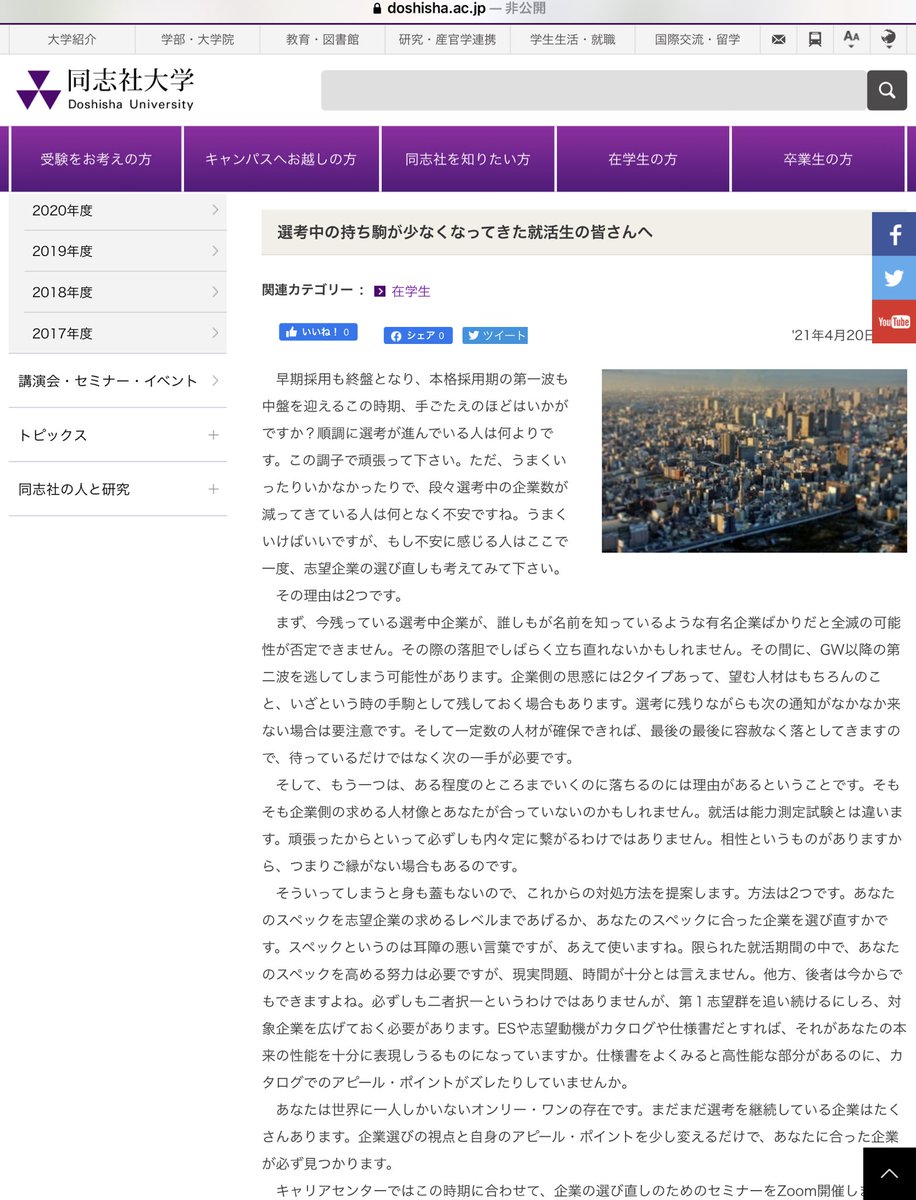916x1200 pixels.
Task: Select 在学生の方 tab
Action: 643,159
